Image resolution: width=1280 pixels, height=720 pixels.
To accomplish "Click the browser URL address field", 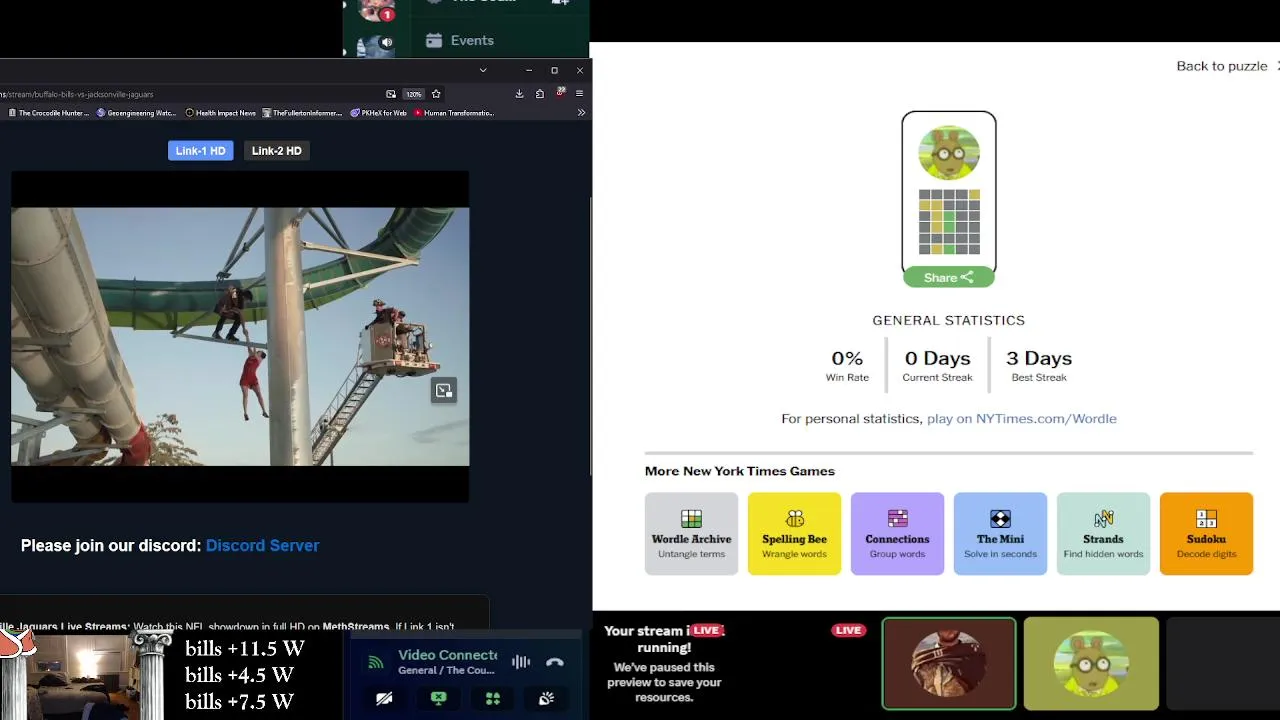I will 190,94.
